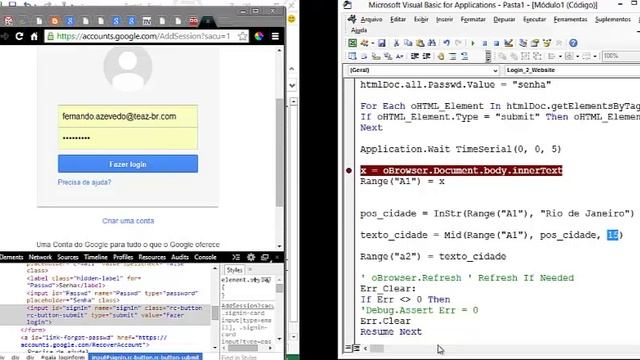This screenshot has width=640, height=360.
Task: Open Properties Window icon in VBA toolbar
Action: click(x=535, y=43)
